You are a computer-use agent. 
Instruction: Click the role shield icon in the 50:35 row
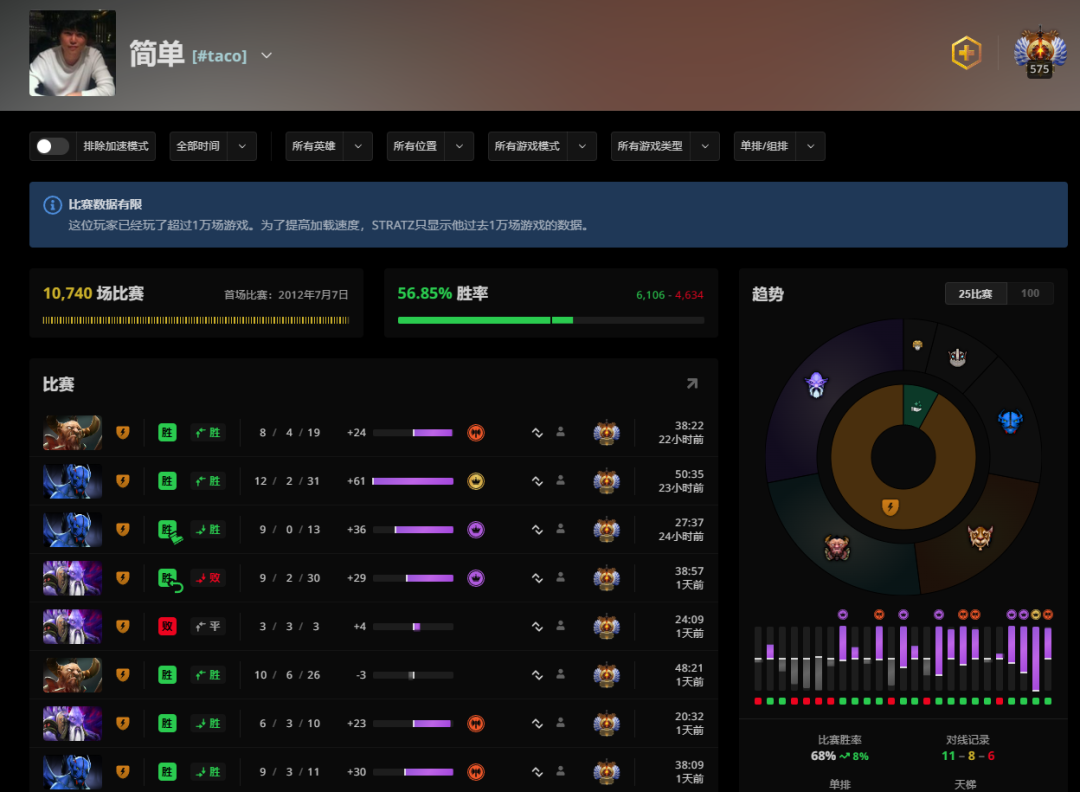[123, 481]
